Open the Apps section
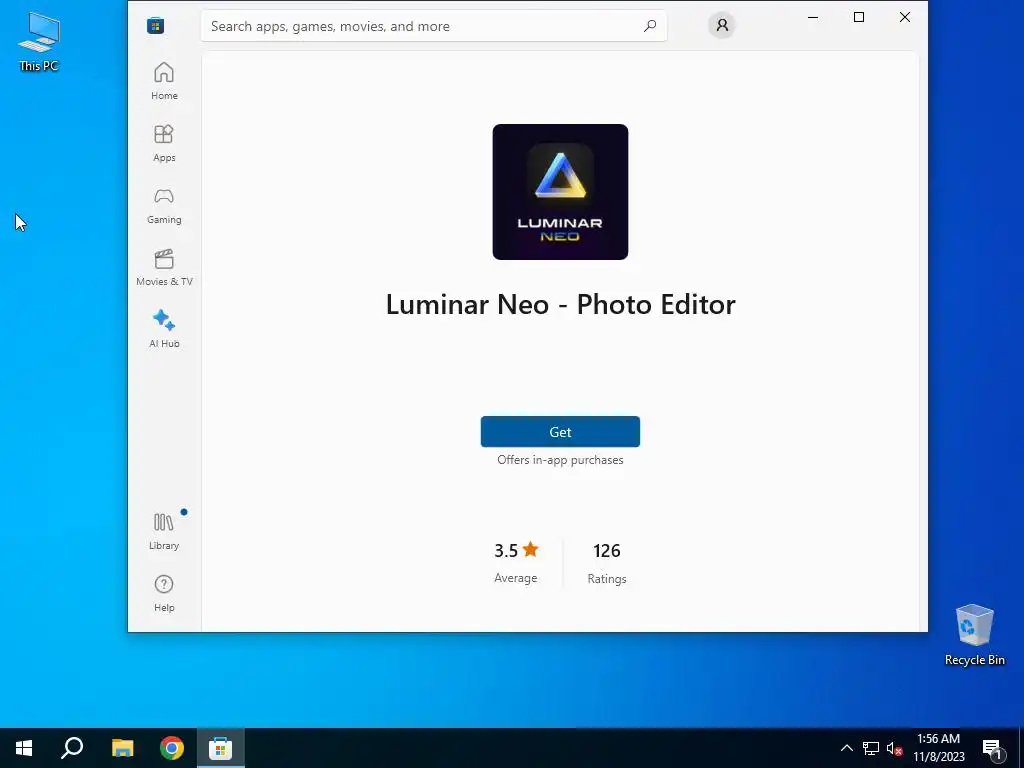Image resolution: width=1024 pixels, height=768 pixels. [164, 143]
